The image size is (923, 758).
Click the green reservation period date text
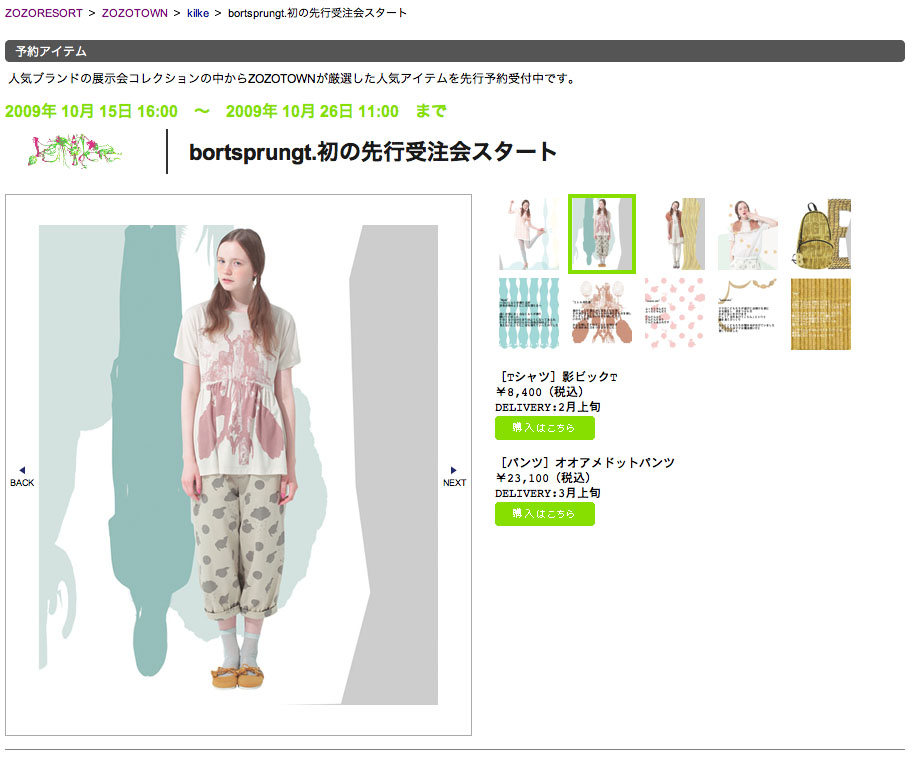[225, 111]
